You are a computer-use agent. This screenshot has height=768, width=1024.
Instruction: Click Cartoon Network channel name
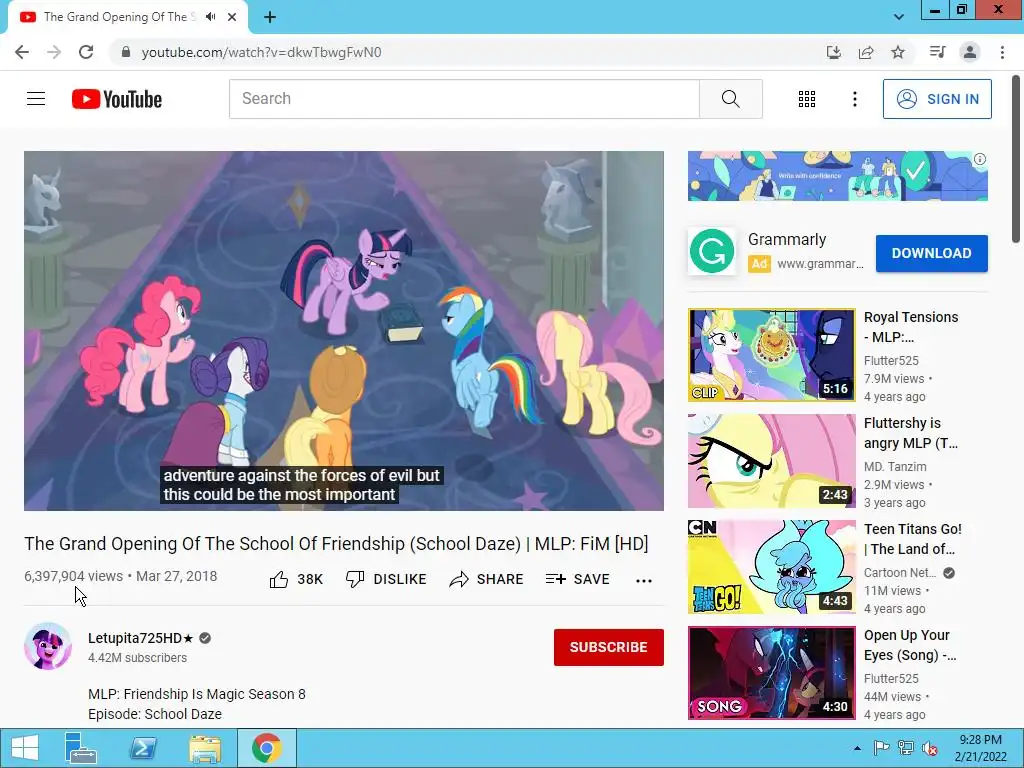900,573
